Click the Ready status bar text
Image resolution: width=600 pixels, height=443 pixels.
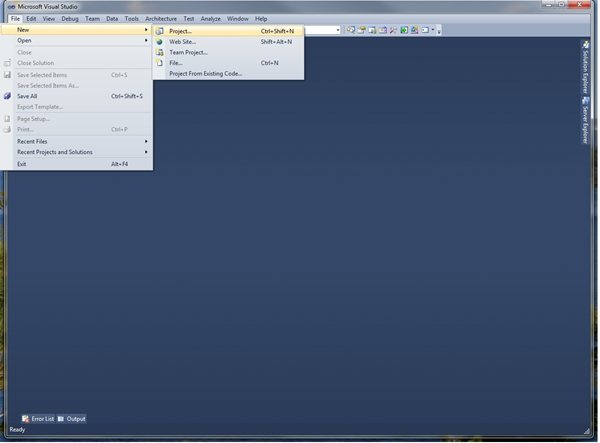[17, 430]
